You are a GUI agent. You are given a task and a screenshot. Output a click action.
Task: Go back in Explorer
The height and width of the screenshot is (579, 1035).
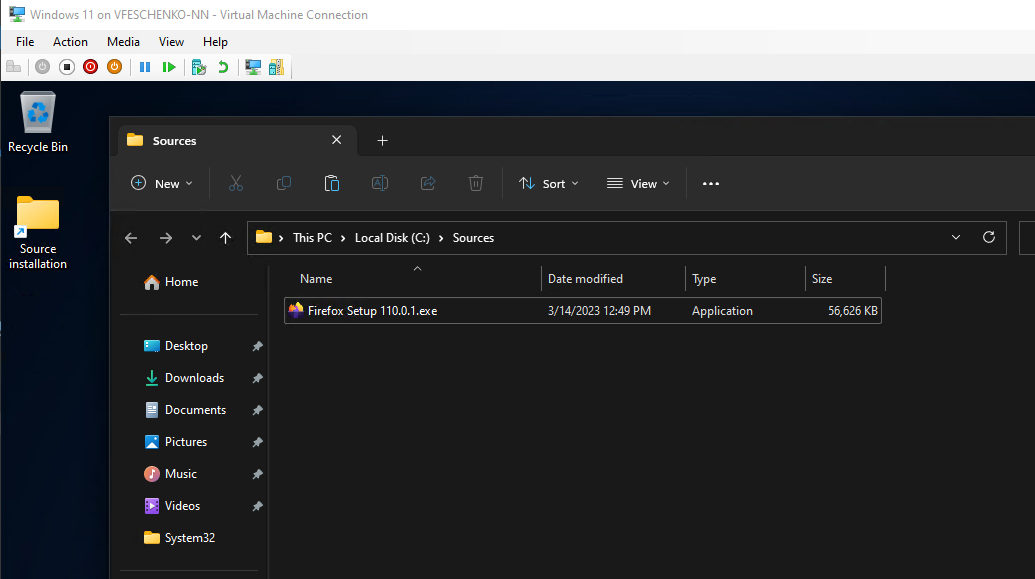pos(131,238)
